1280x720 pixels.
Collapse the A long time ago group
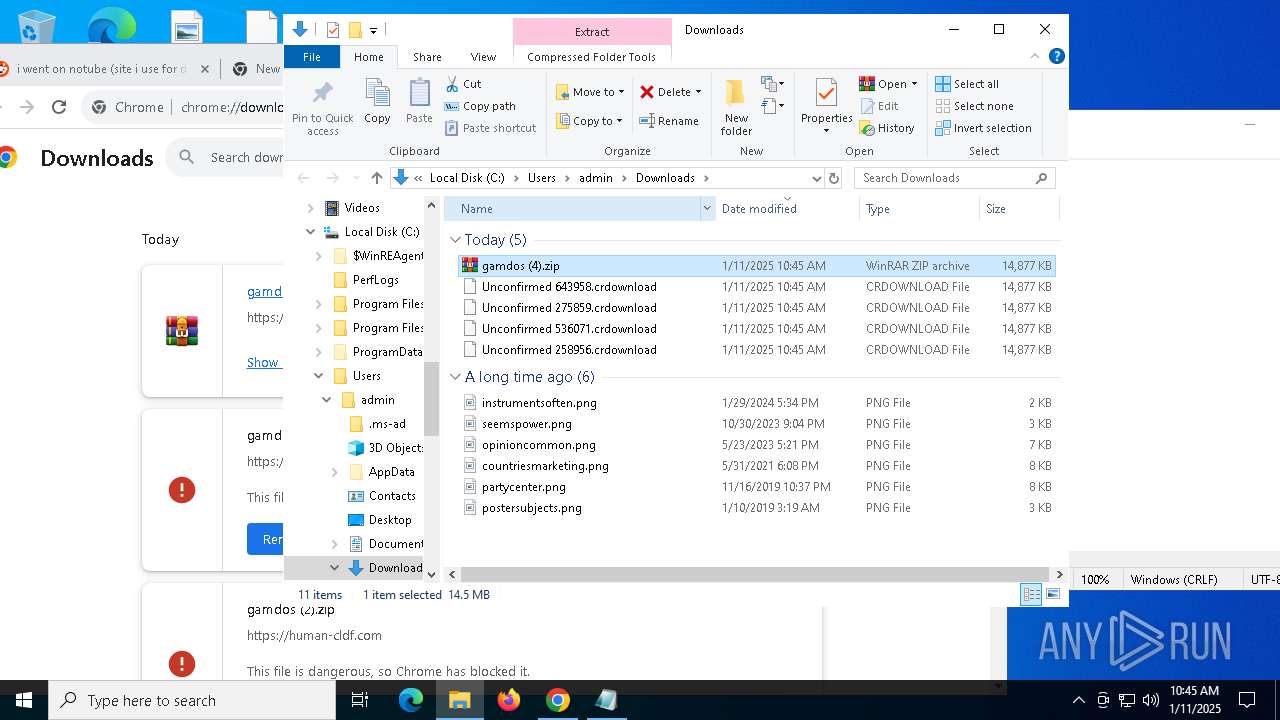coord(455,377)
